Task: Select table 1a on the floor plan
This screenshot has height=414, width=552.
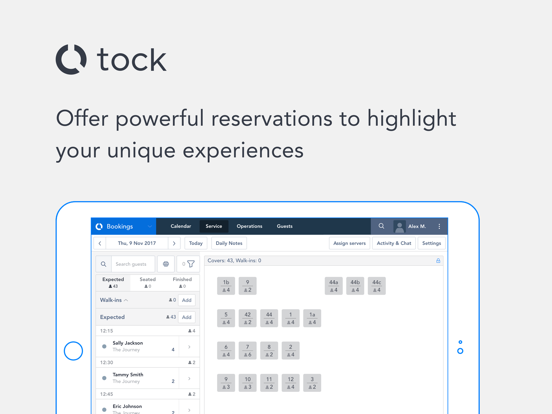Action: (312, 318)
